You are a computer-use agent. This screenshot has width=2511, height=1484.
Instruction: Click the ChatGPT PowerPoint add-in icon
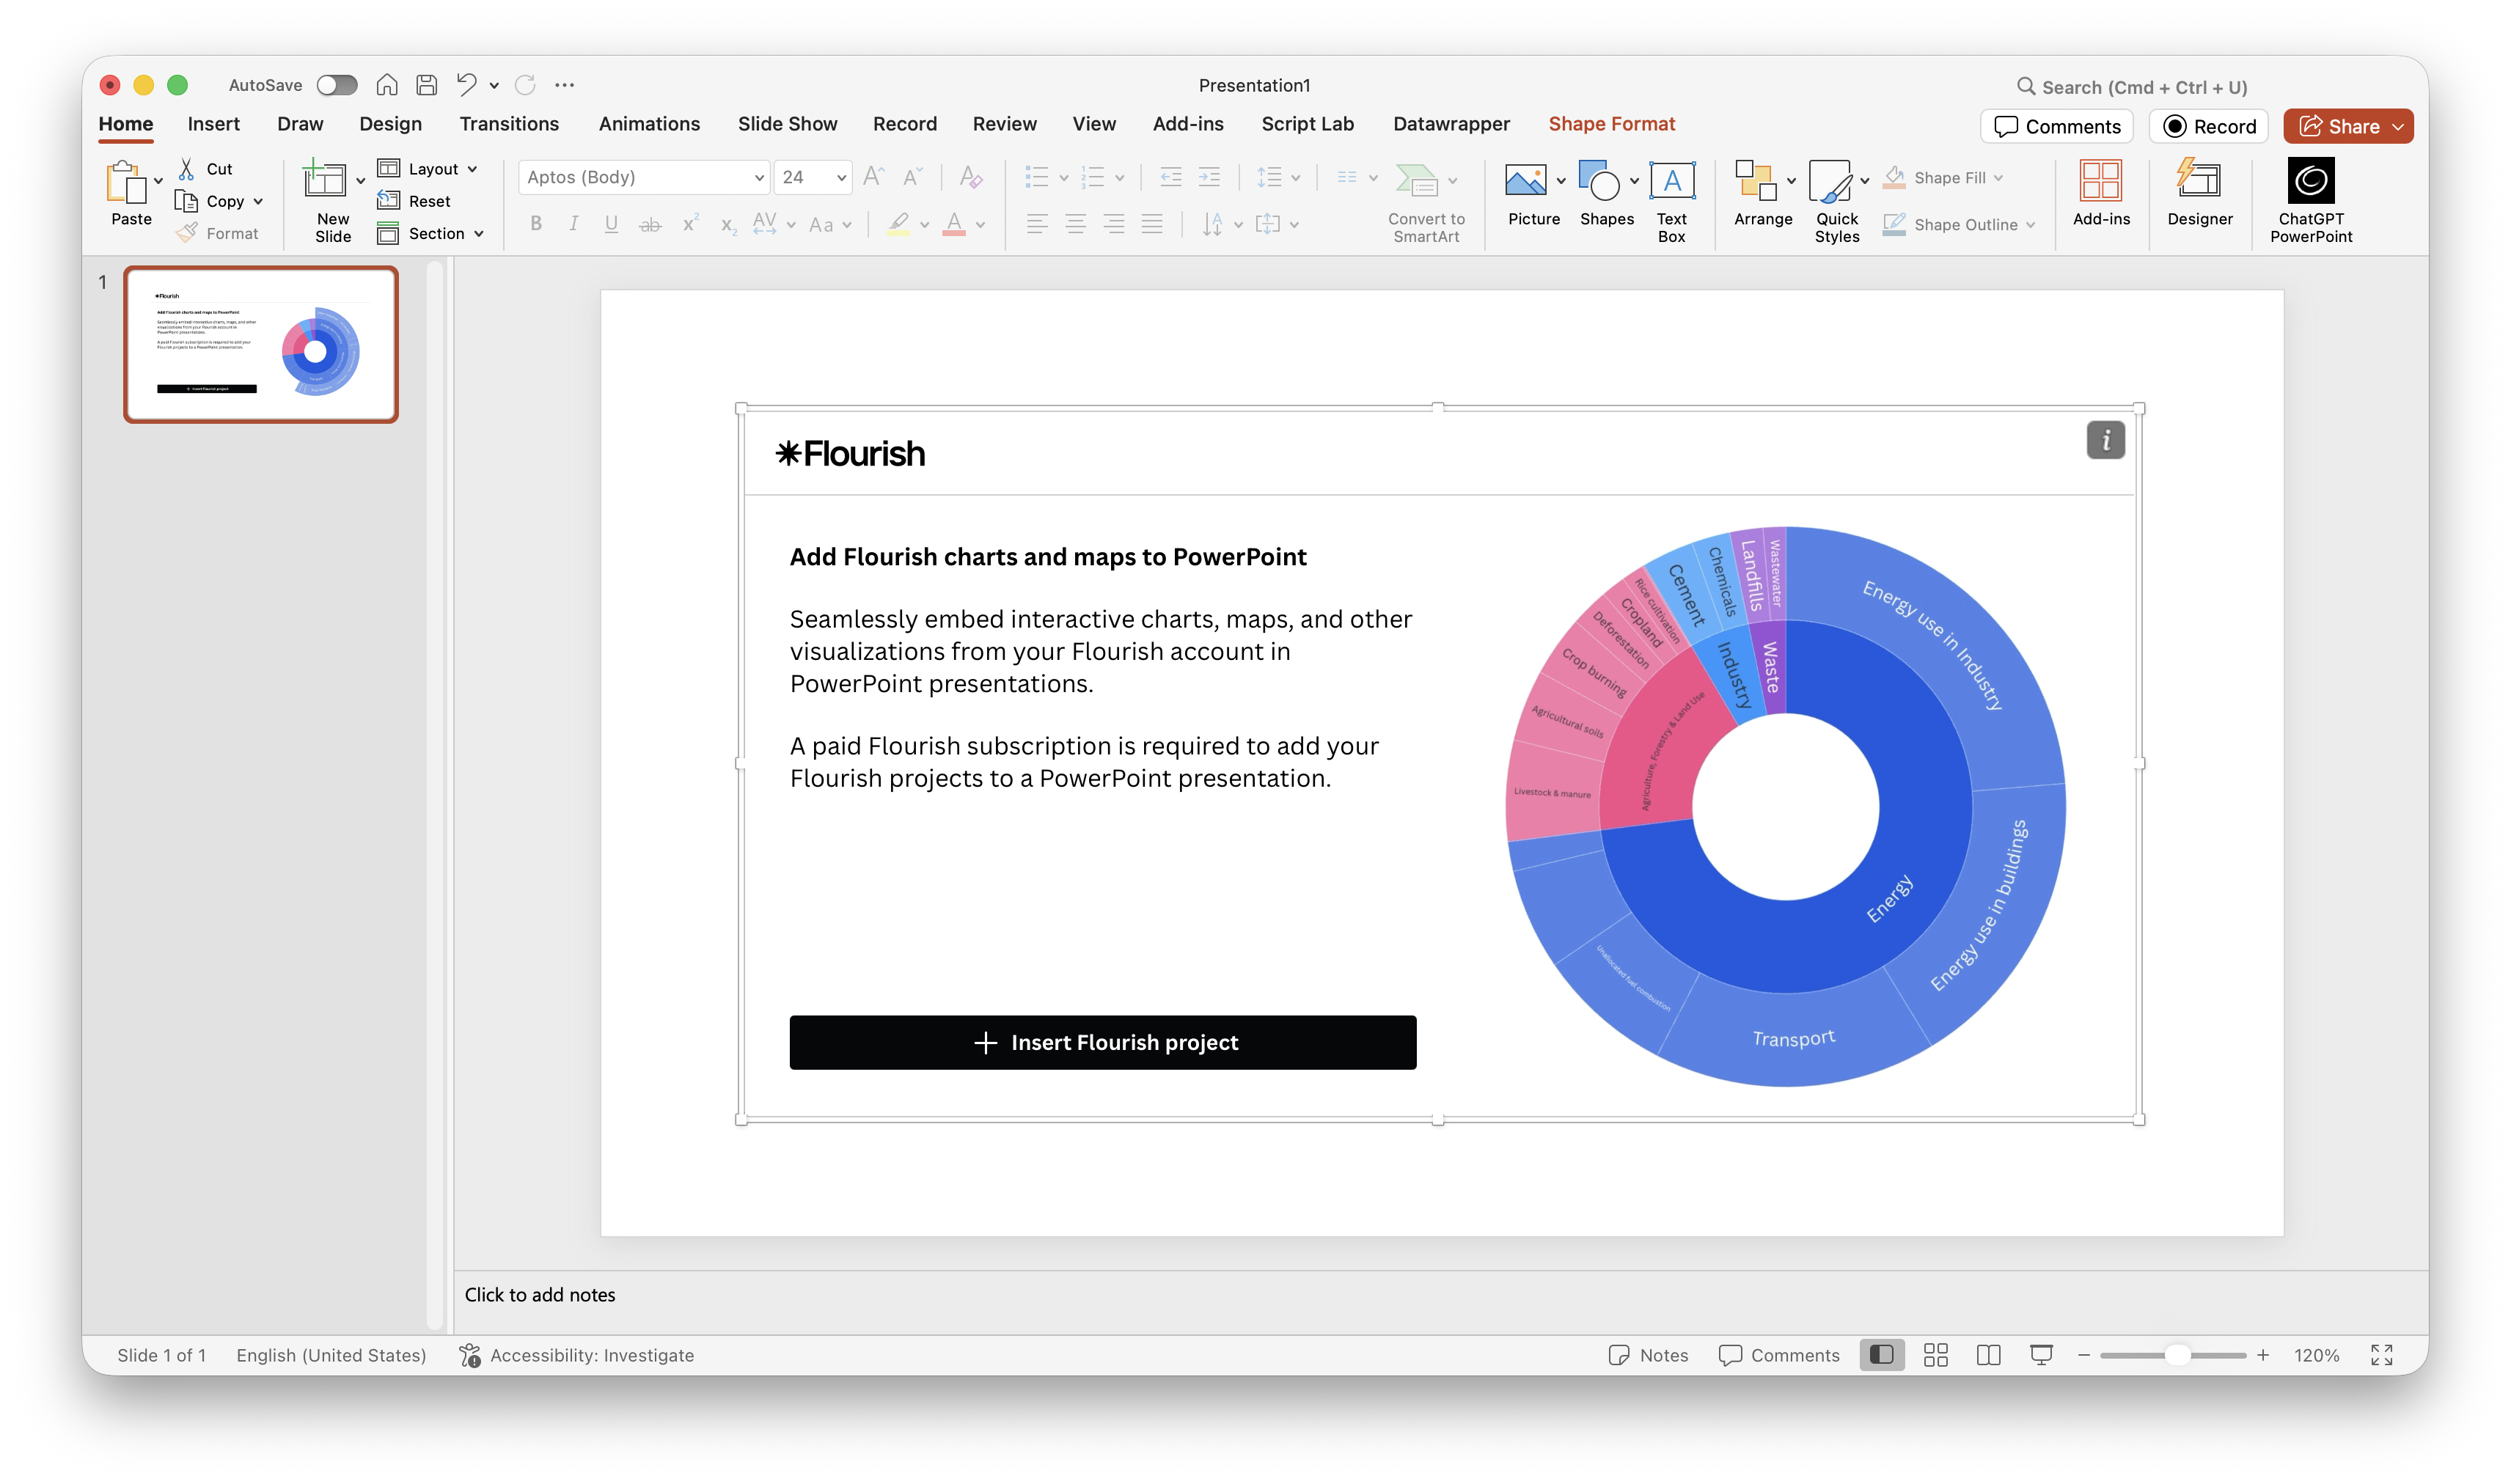tap(2310, 181)
